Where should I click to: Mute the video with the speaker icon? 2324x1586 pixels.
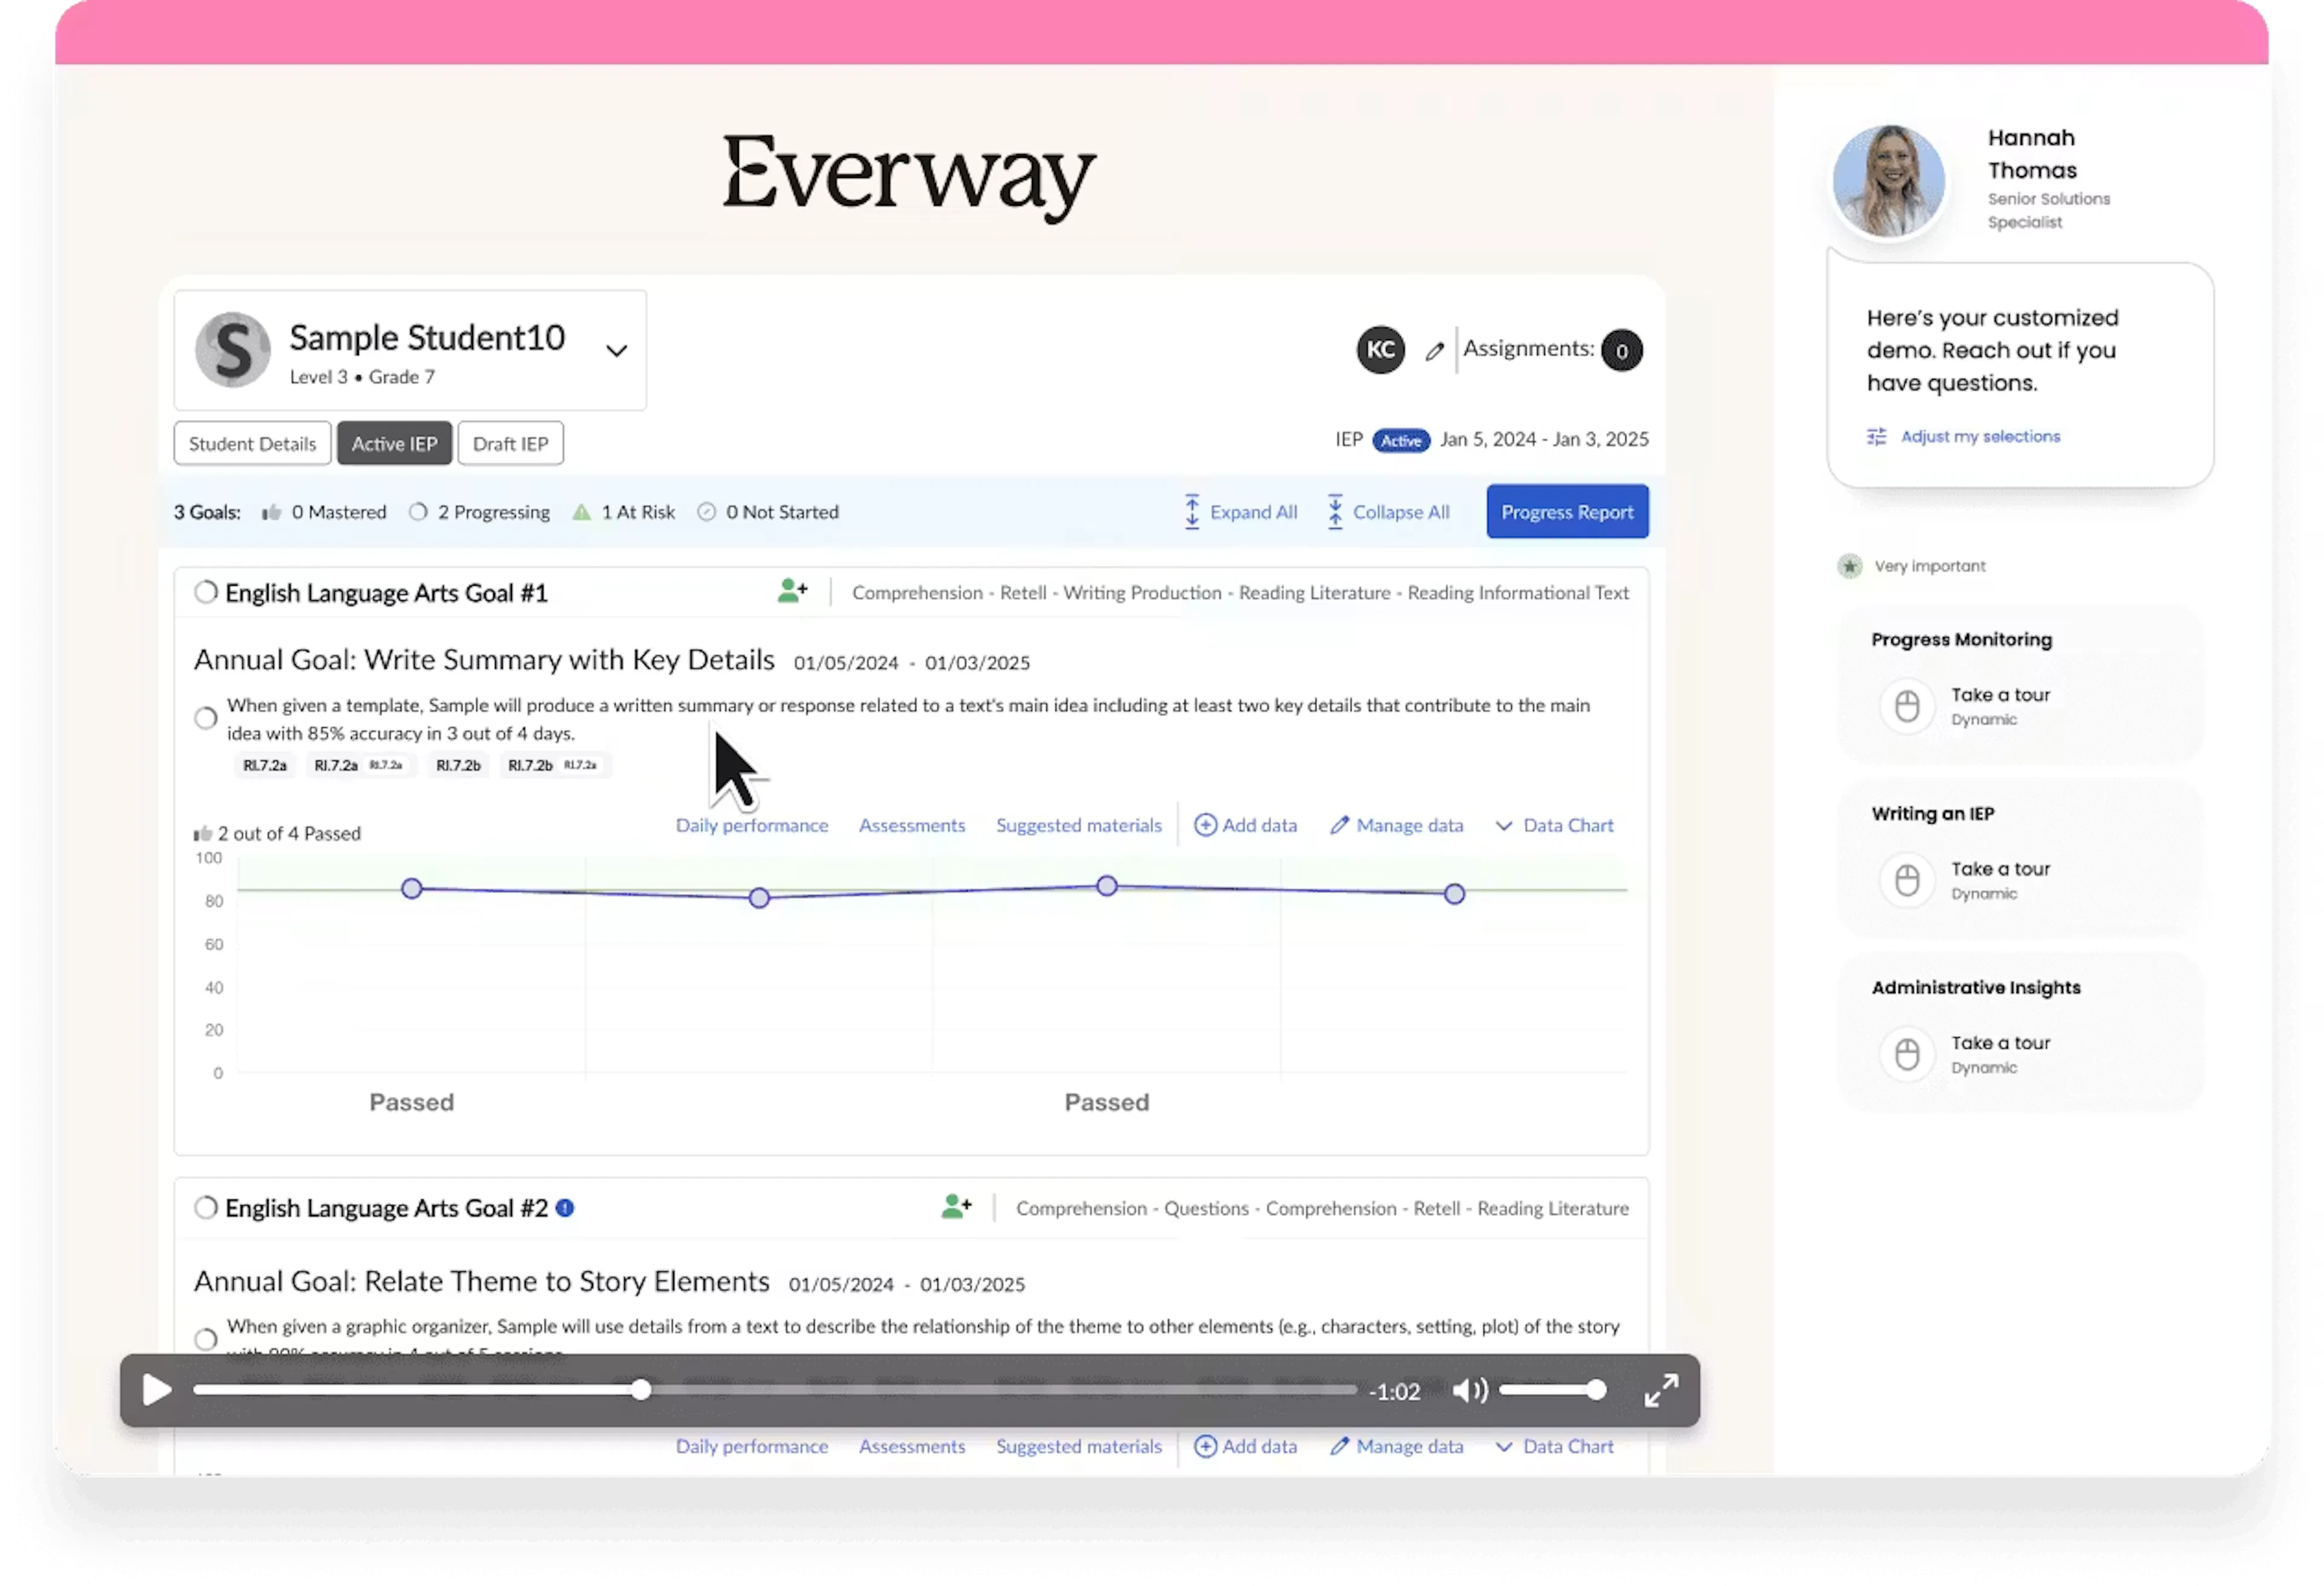click(x=1470, y=1390)
